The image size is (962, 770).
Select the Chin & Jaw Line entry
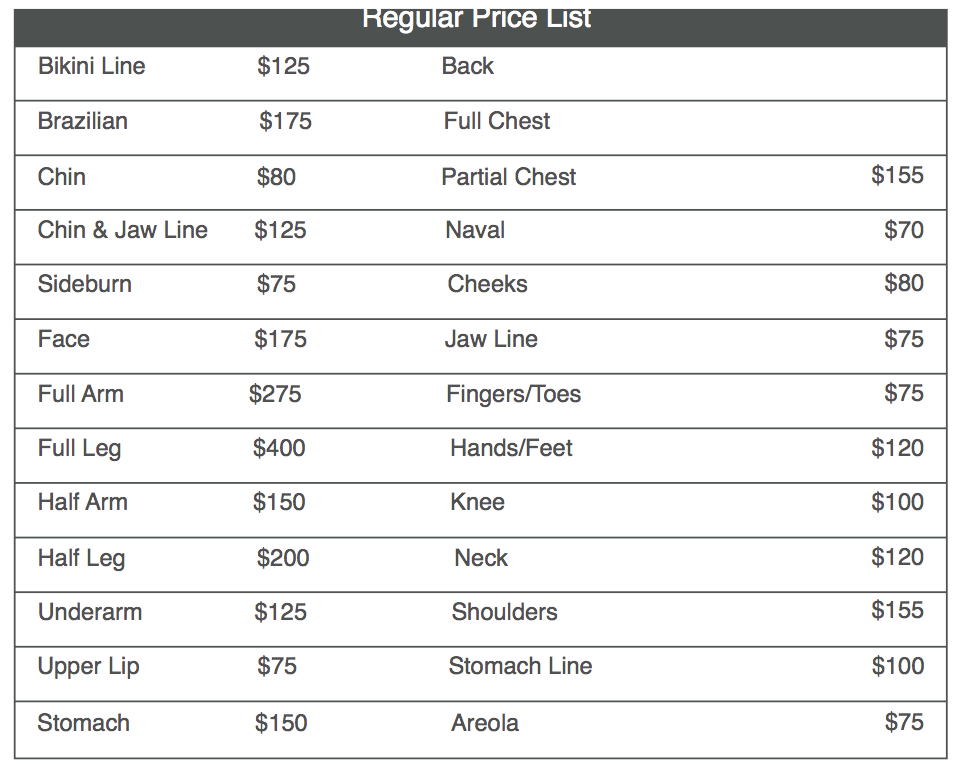click(x=123, y=230)
